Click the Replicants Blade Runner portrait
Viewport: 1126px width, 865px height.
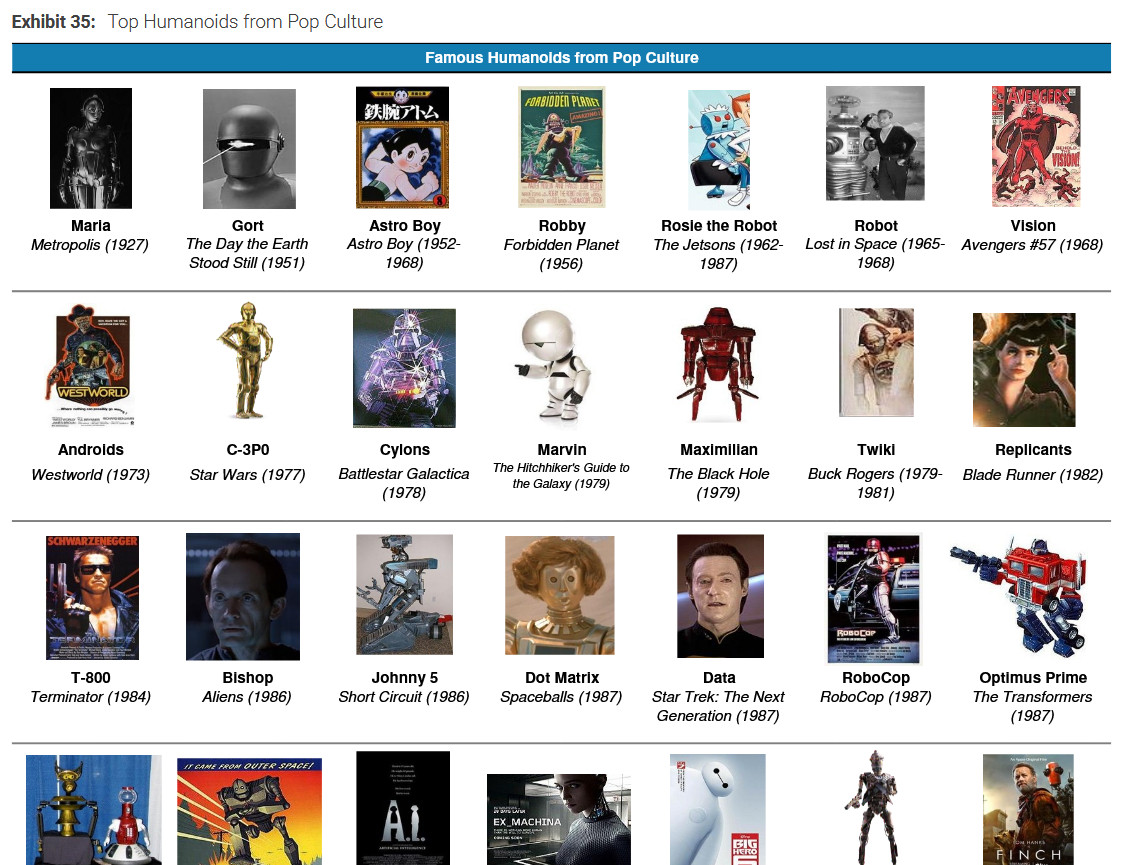tap(1024, 370)
